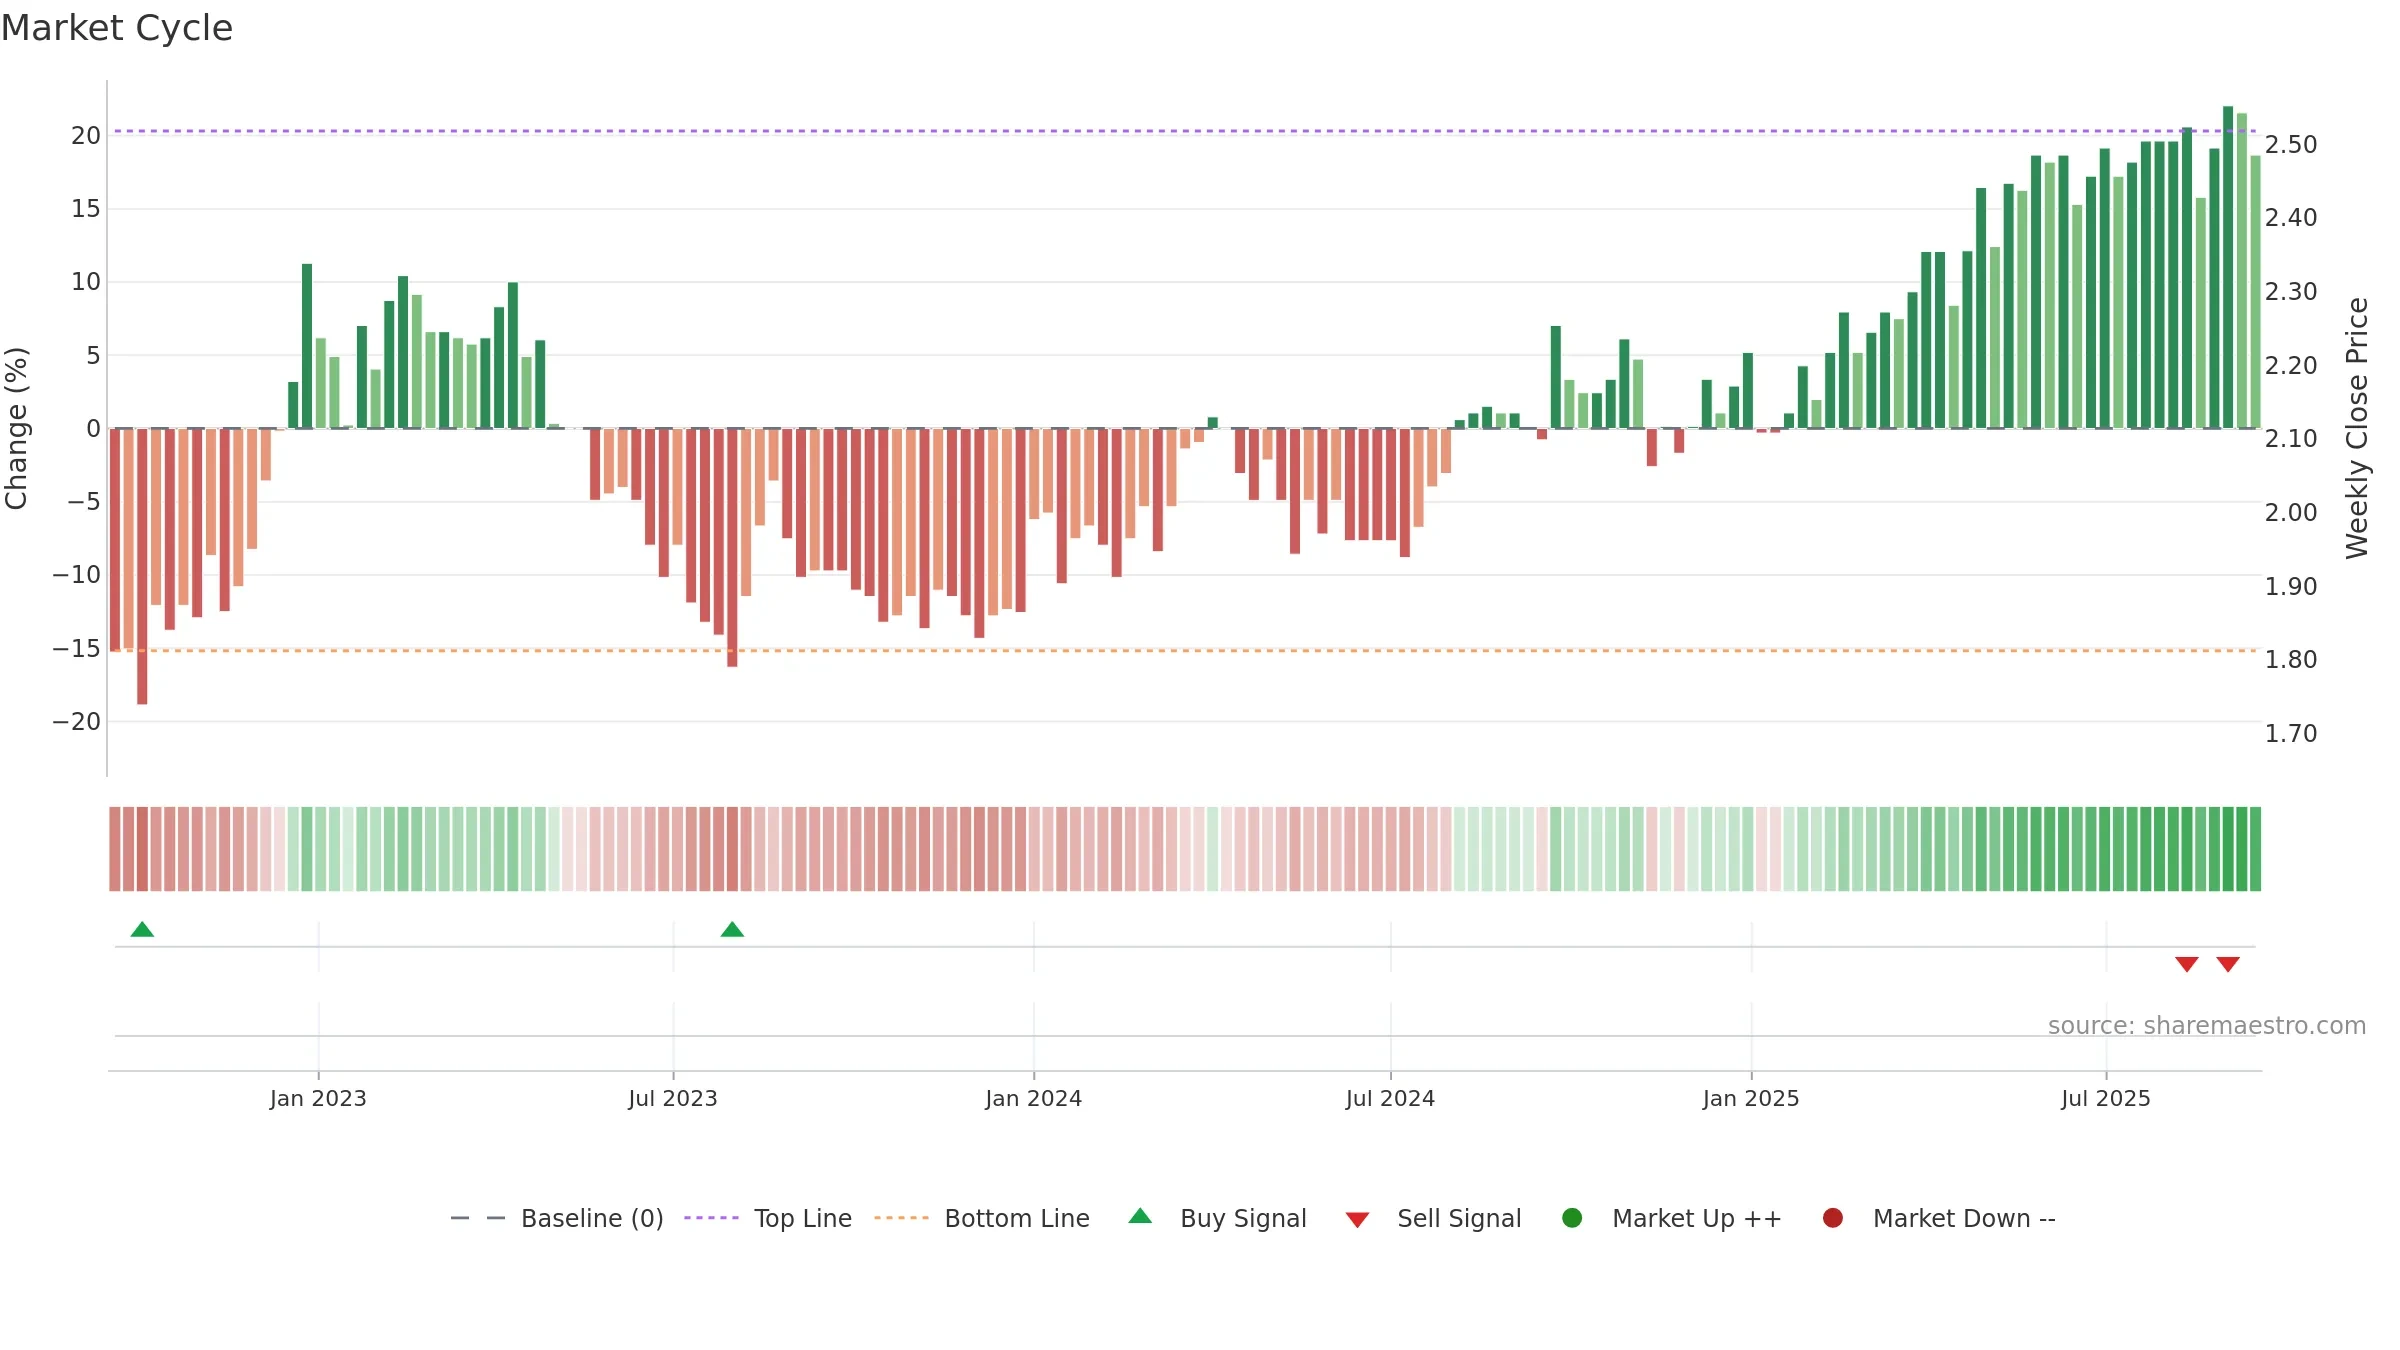
Task: Click the 20 change tick label
Action: [x=86, y=135]
